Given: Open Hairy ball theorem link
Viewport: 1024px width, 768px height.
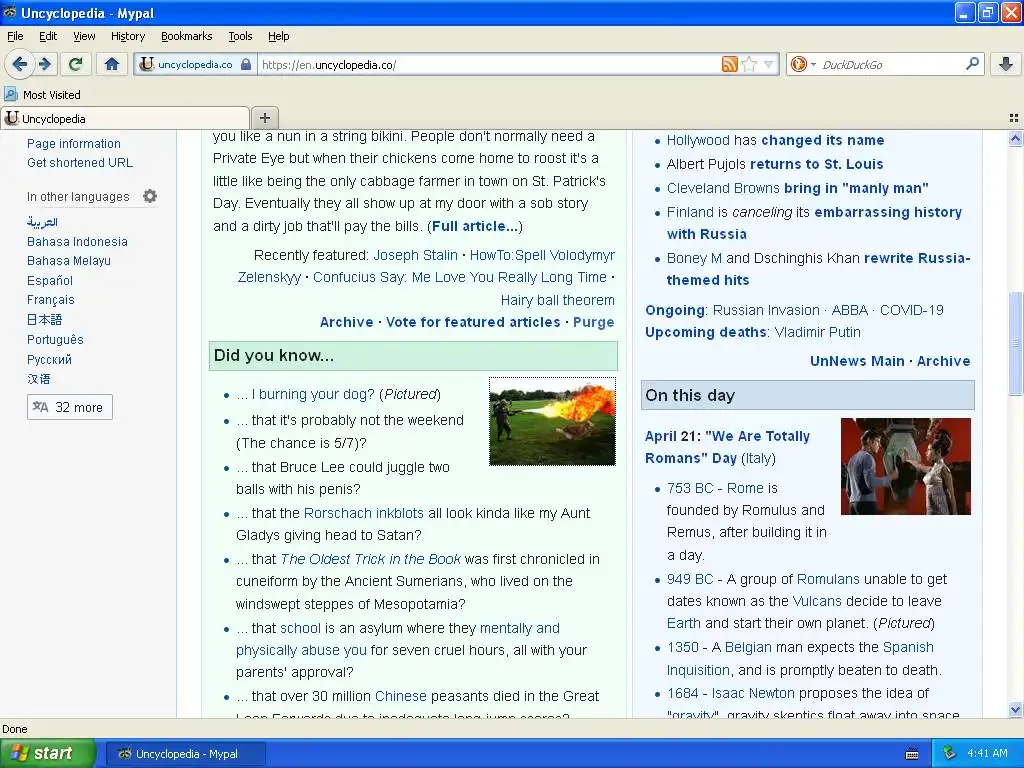Looking at the screenshot, I should coord(557,300).
